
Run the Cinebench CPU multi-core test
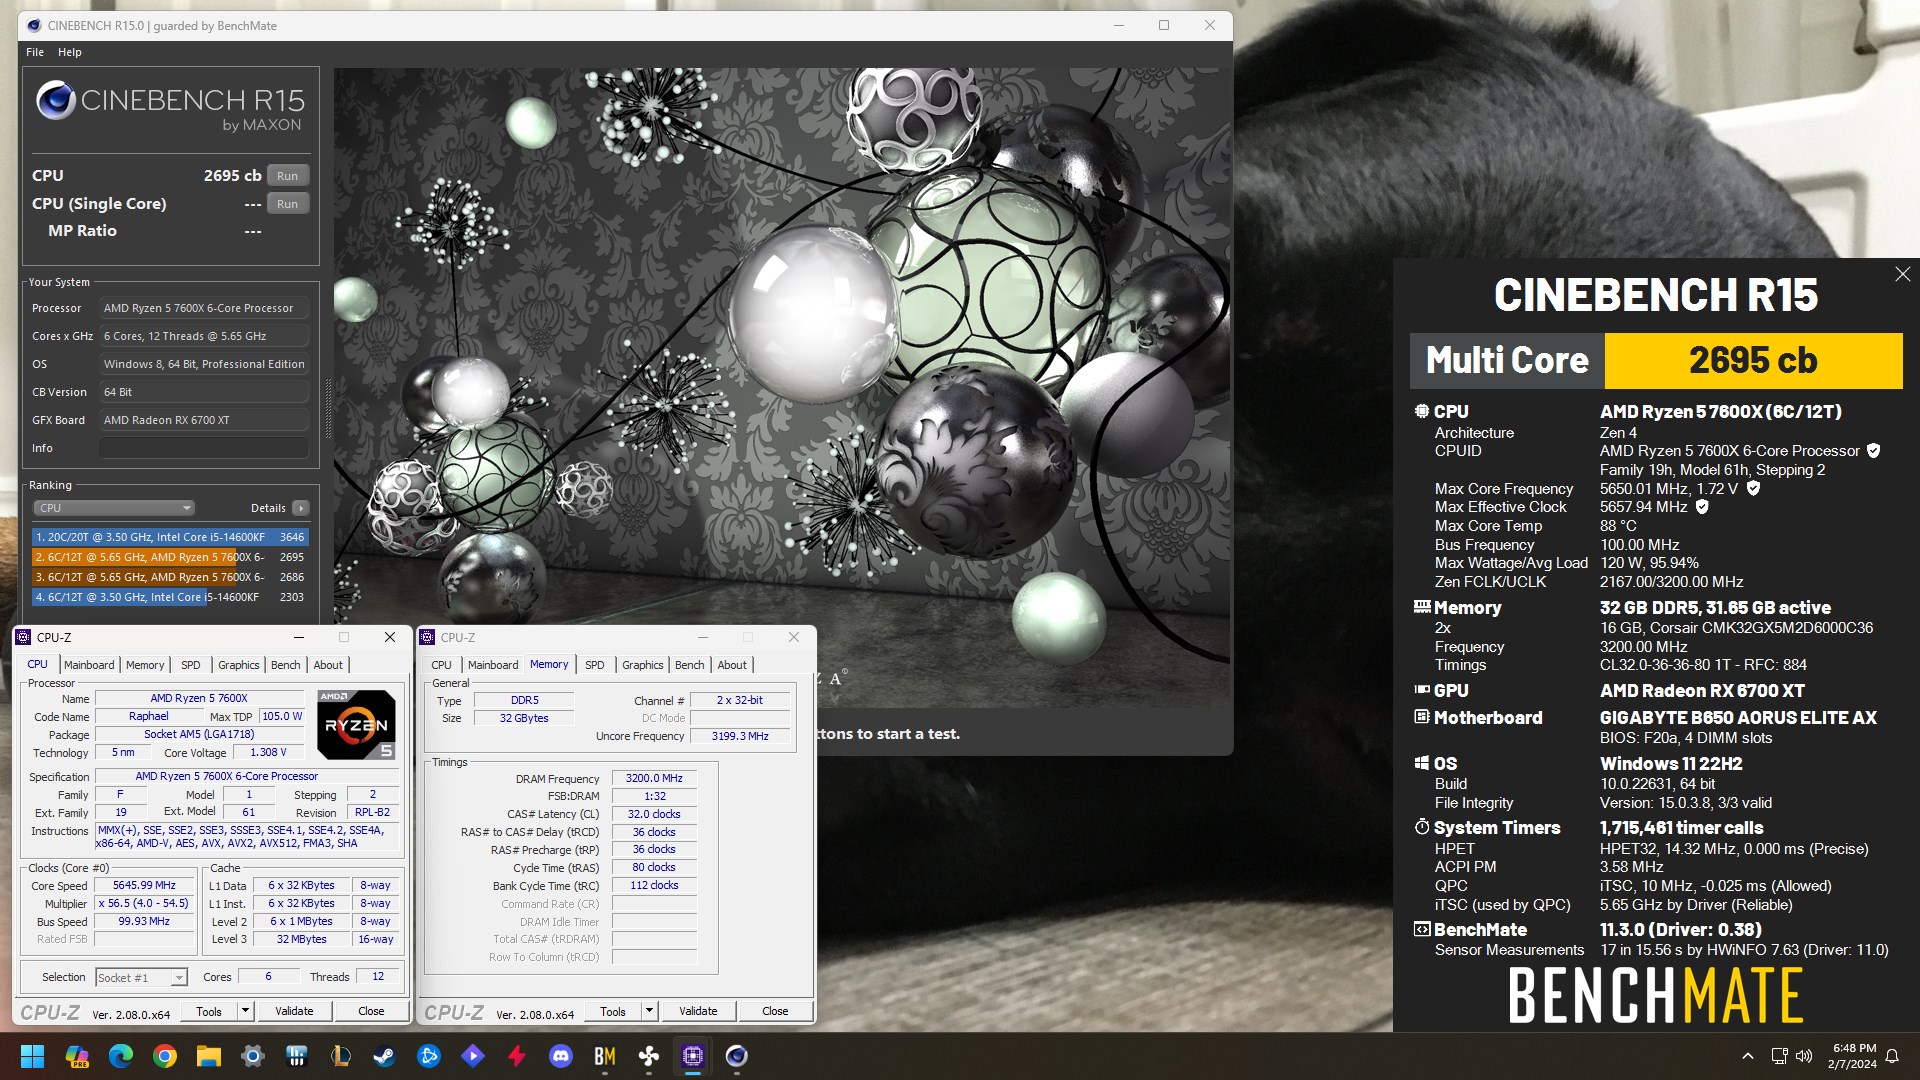288,176
